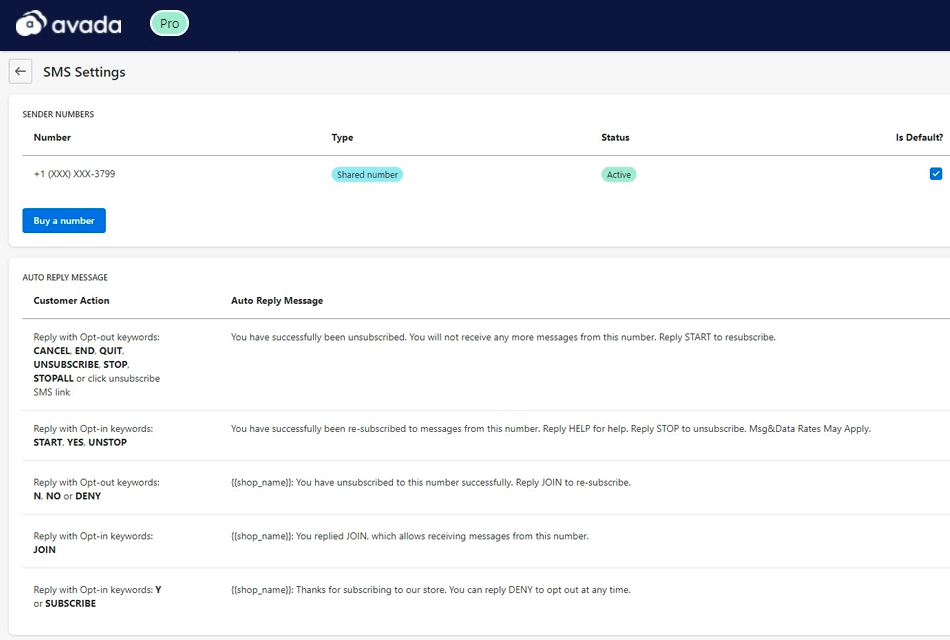Uncheck the Is Default checkbox
Viewport: 950px width, 640px height.
pos(935,174)
